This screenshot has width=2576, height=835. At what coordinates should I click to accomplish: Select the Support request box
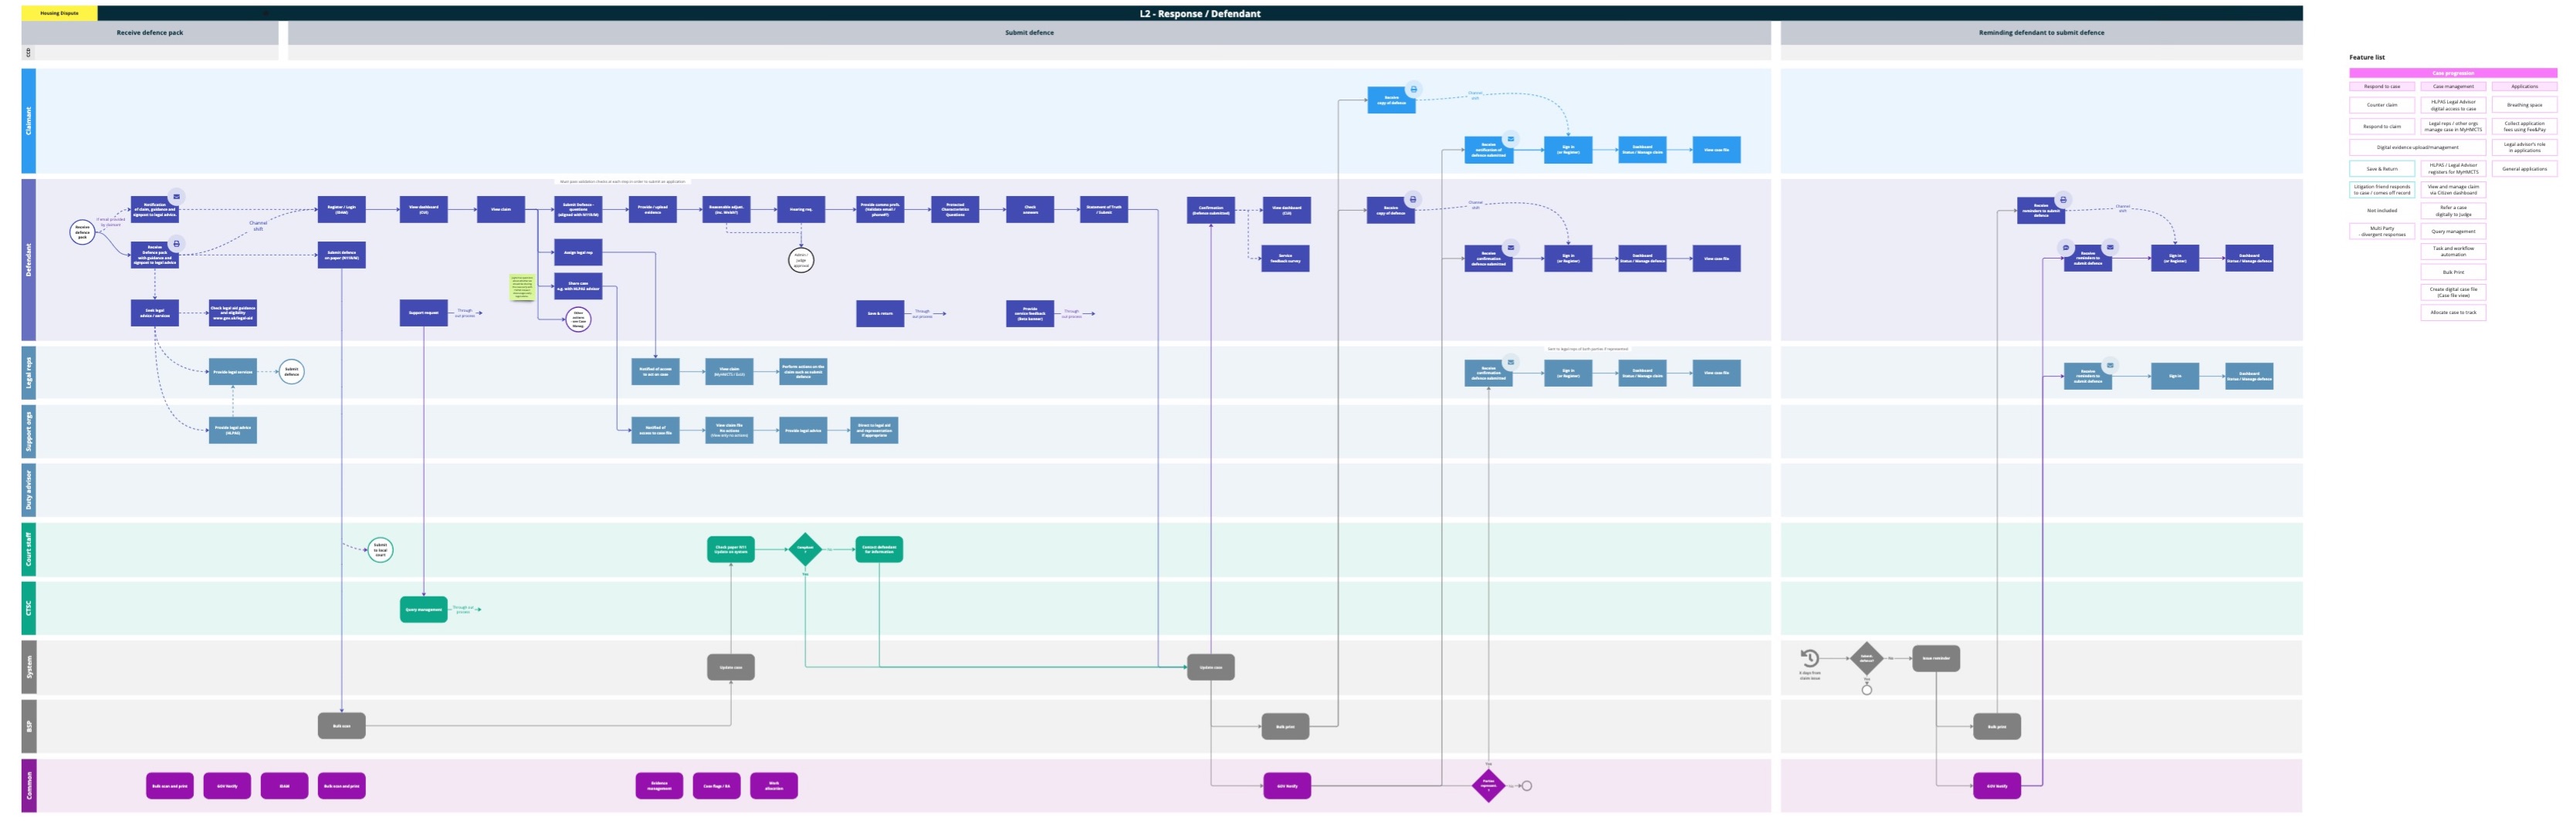pyautogui.click(x=423, y=312)
